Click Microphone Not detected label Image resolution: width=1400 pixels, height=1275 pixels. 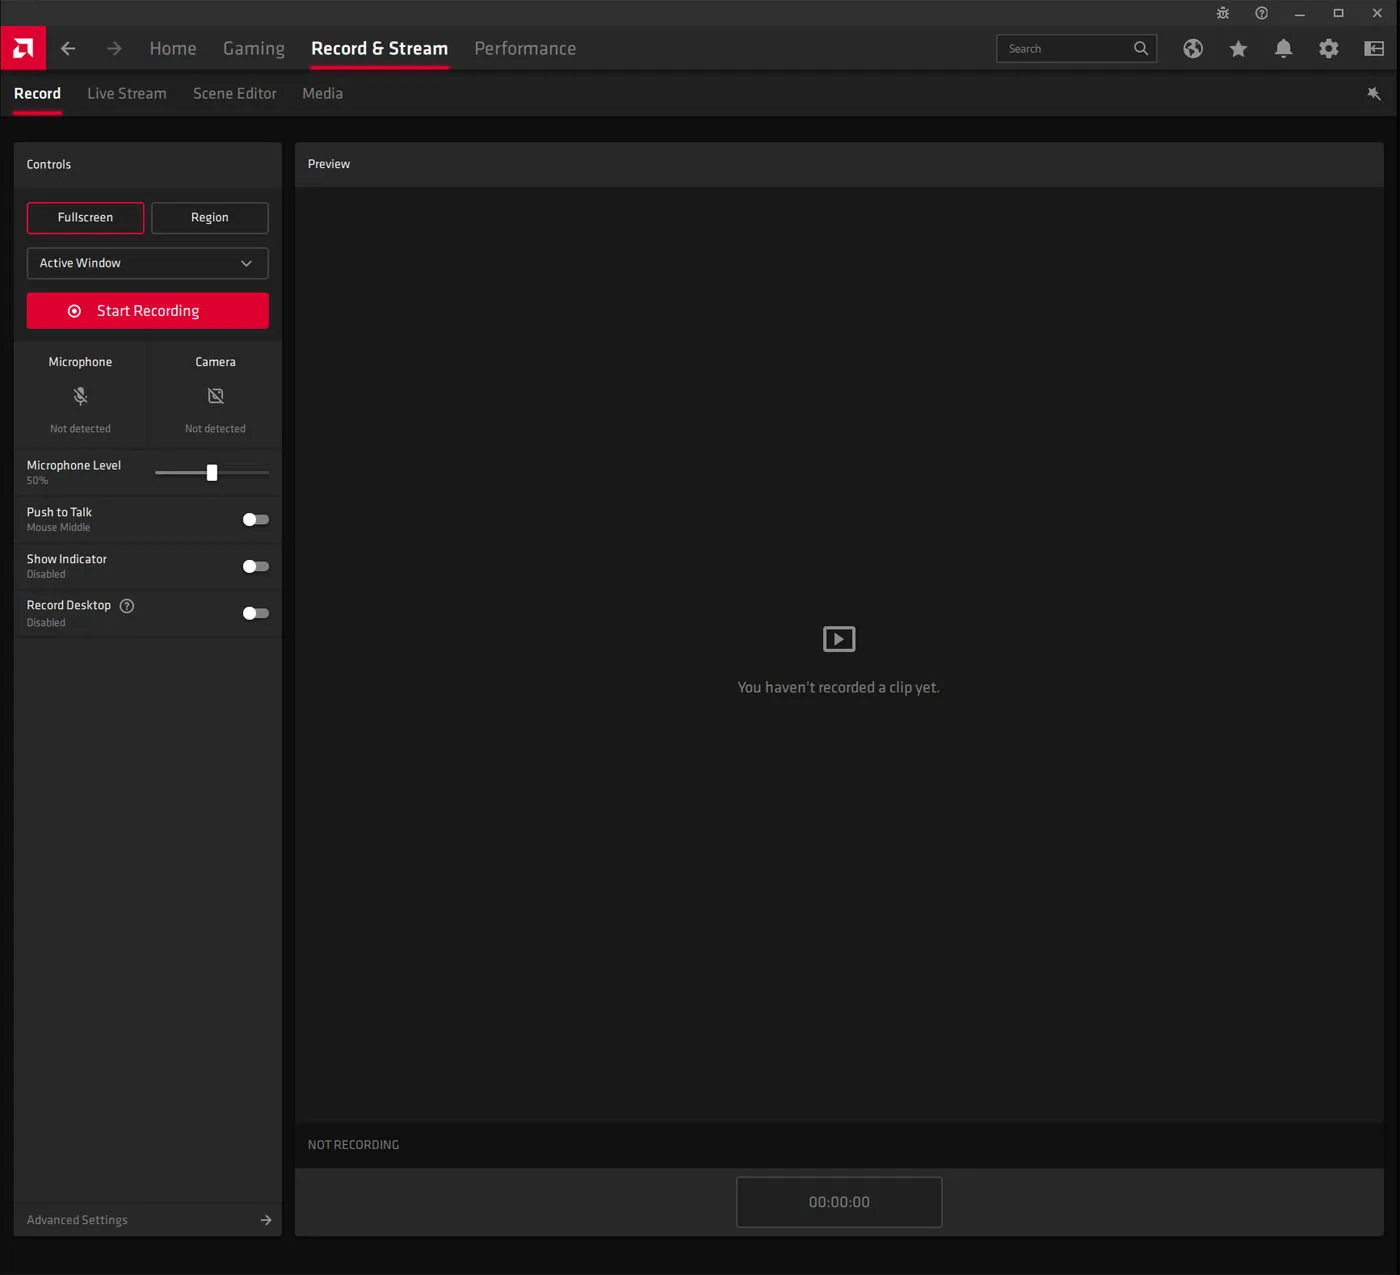point(80,429)
